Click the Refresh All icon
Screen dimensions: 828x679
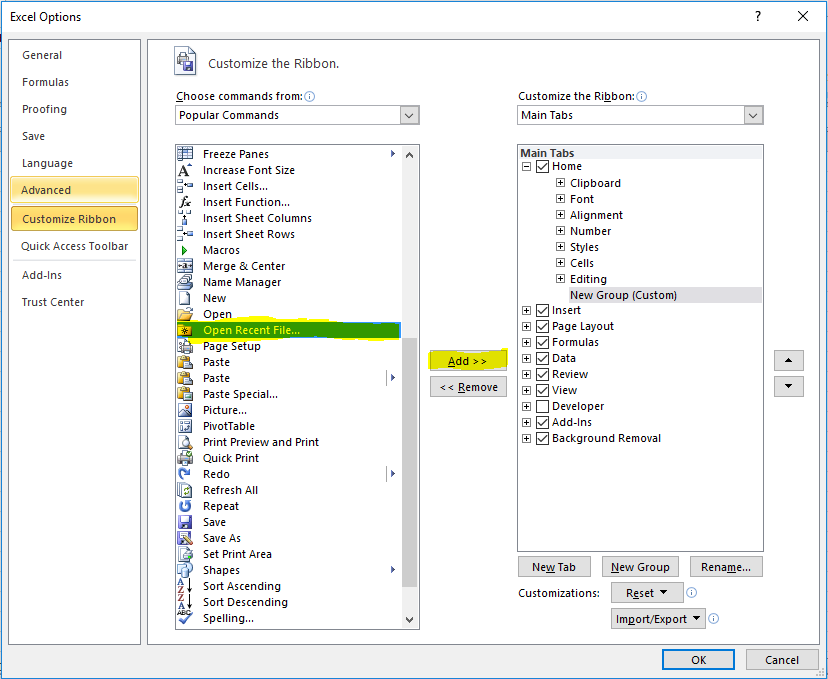click(185, 490)
